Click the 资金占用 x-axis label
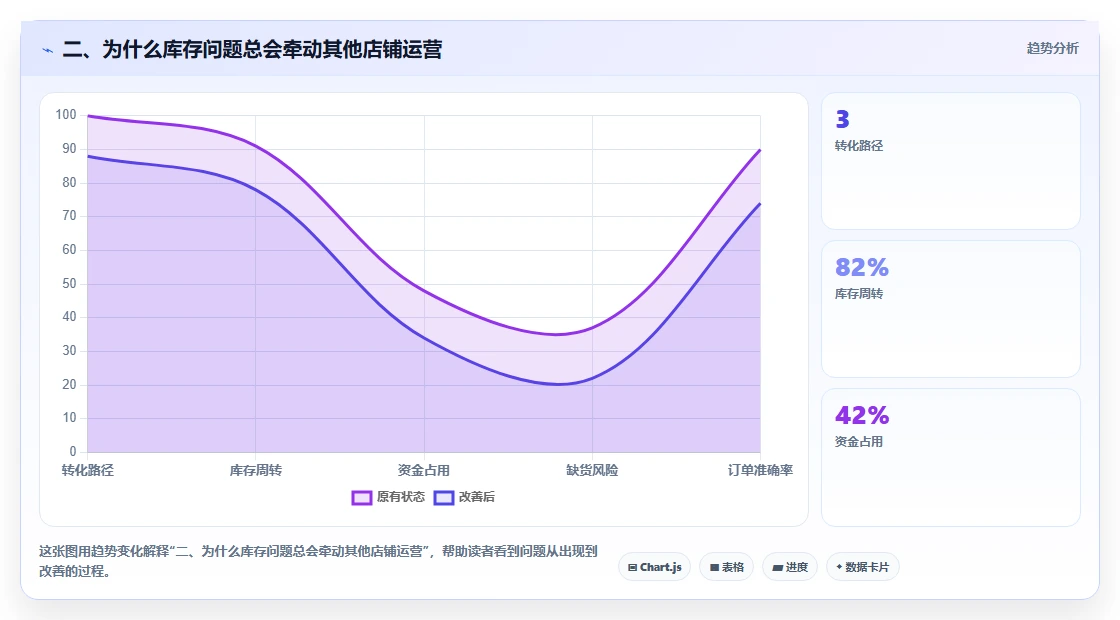This screenshot has width=1120, height=620. 424,470
